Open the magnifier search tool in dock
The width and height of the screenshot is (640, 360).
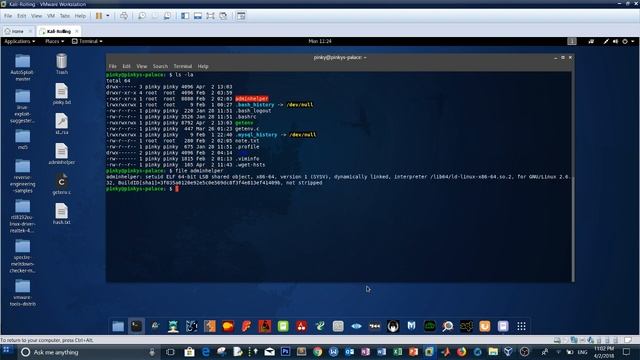pos(448,326)
